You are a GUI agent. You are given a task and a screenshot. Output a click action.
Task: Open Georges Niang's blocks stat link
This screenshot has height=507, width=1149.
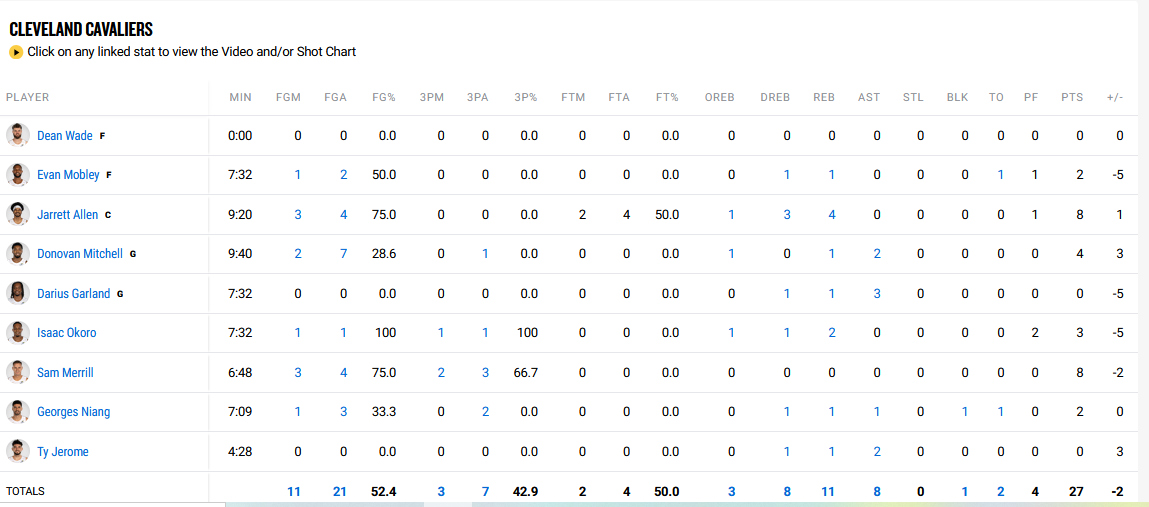[x=965, y=412]
